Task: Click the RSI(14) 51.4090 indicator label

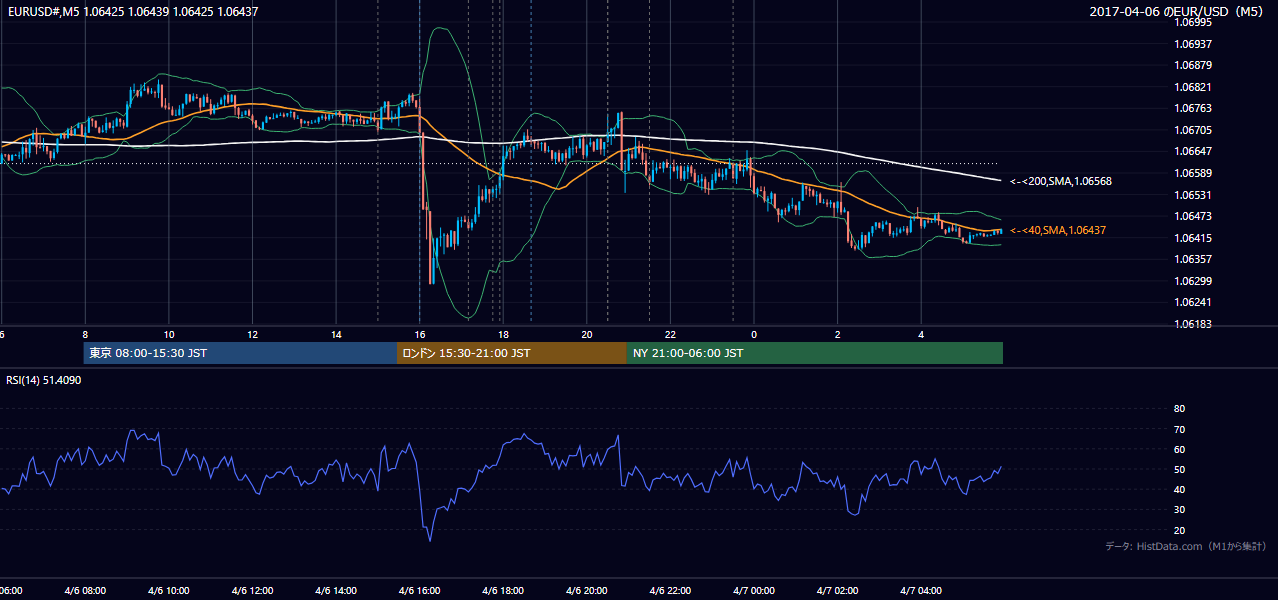Action: pos(44,380)
